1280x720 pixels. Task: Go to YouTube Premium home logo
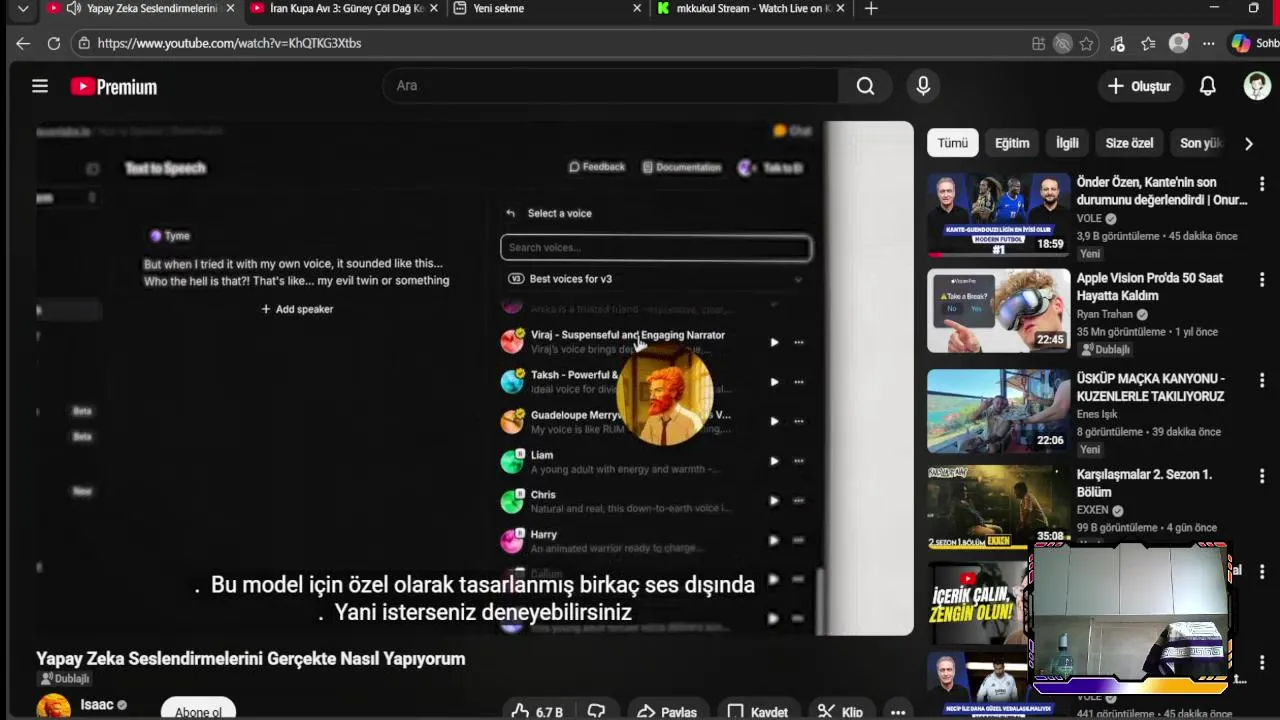coord(114,87)
